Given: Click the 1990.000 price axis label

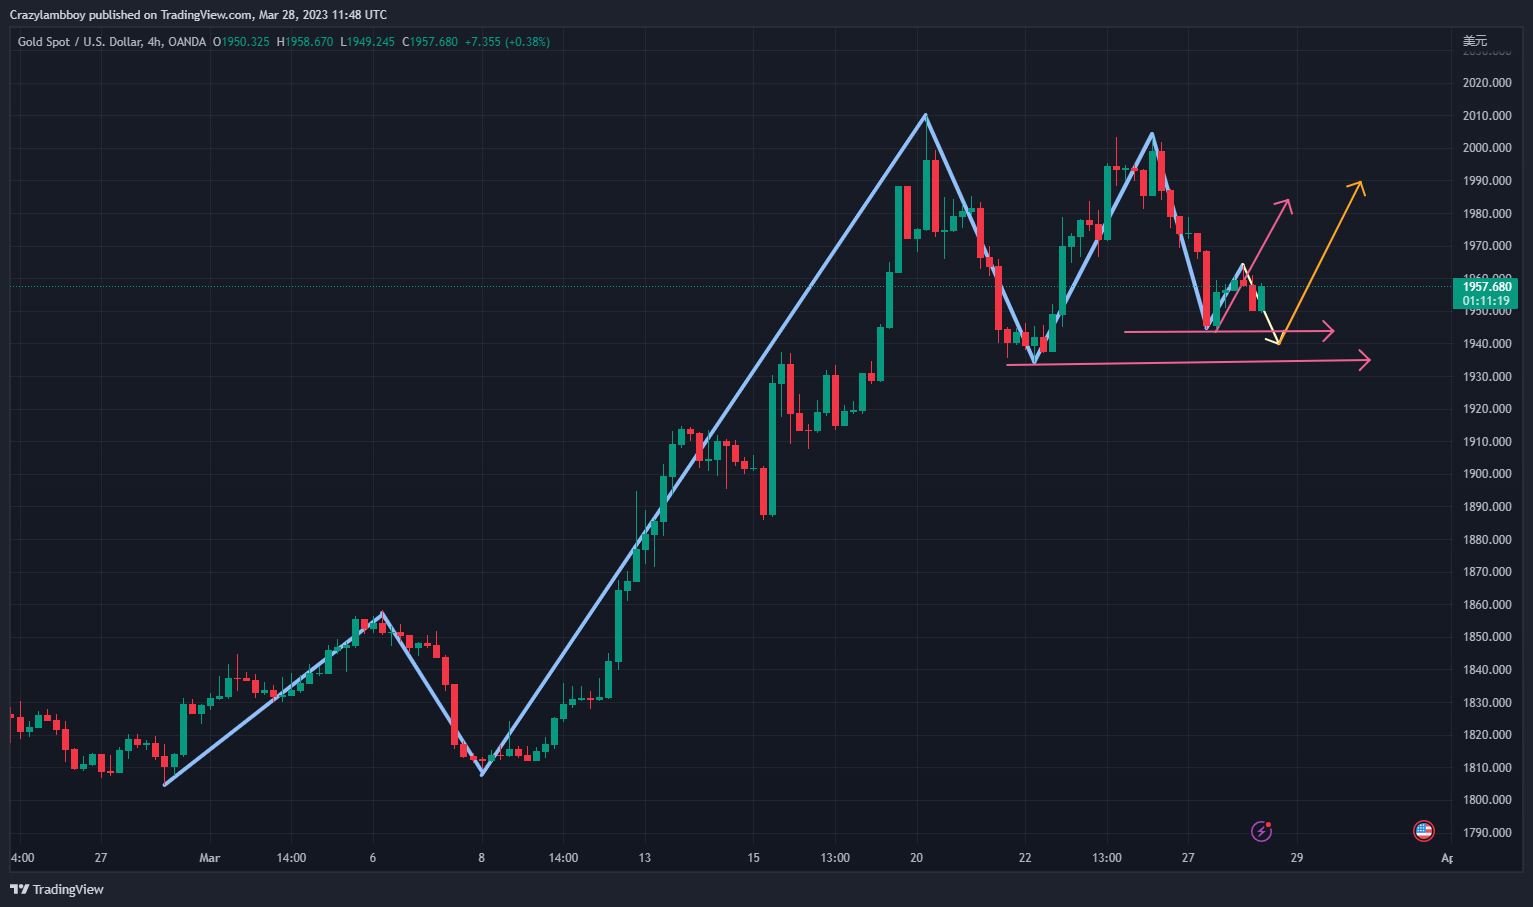Looking at the screenshot, I should tap(1487, 181).
